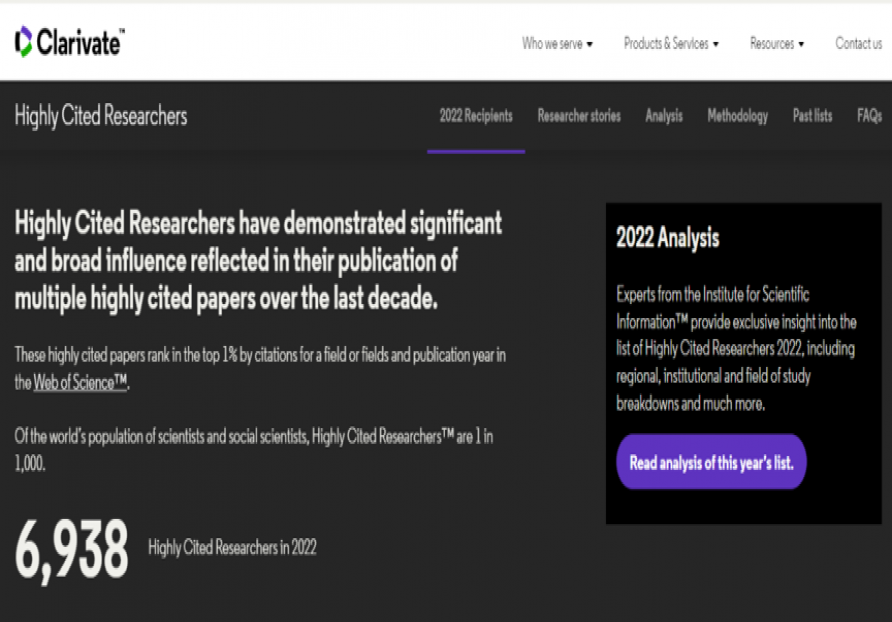Click the Highly Cited Researchers section title
The height and width of the screenshot is (622, 892).
101,116
